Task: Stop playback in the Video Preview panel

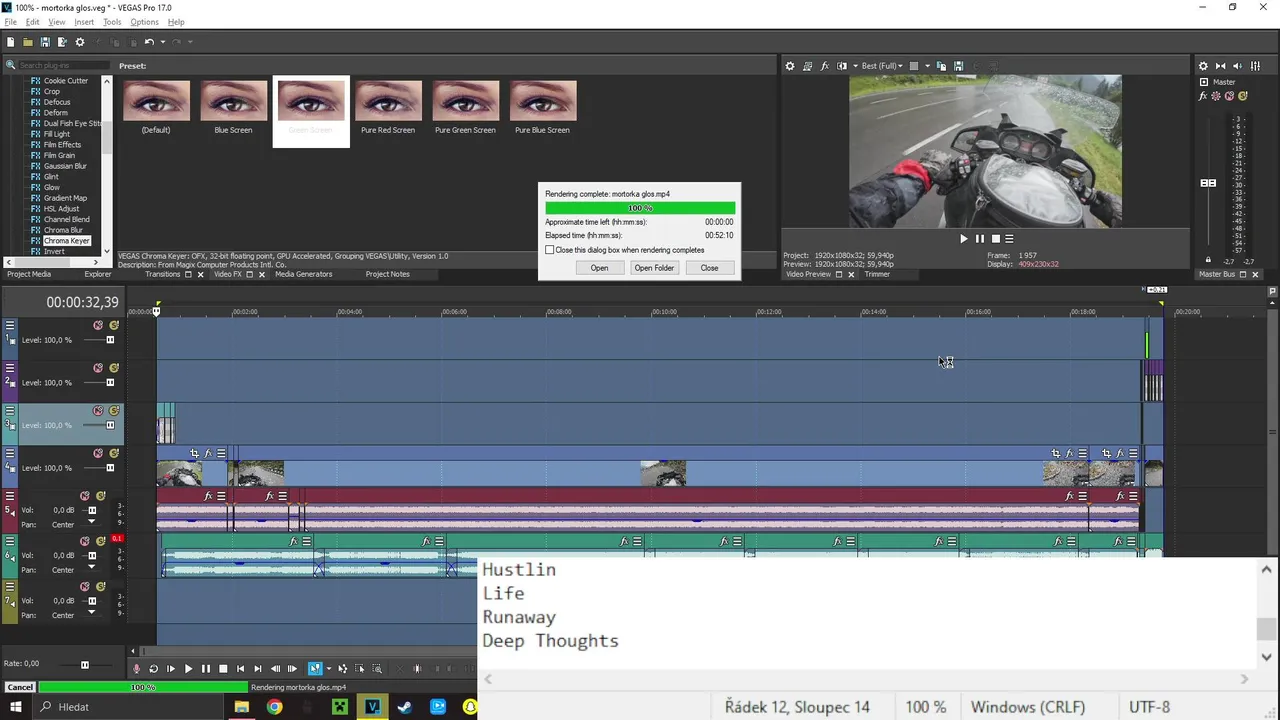Action: [x=995, y=239]
